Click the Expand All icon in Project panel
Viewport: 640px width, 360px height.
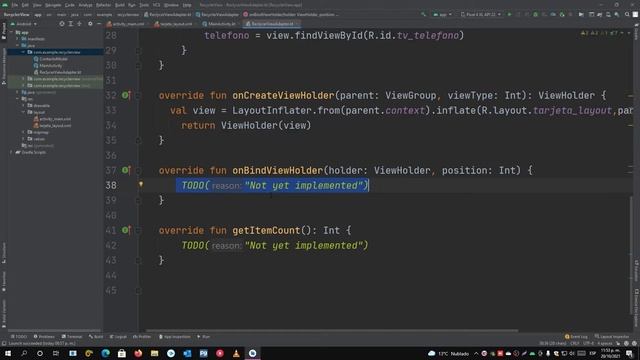click(x=71, y=24)
